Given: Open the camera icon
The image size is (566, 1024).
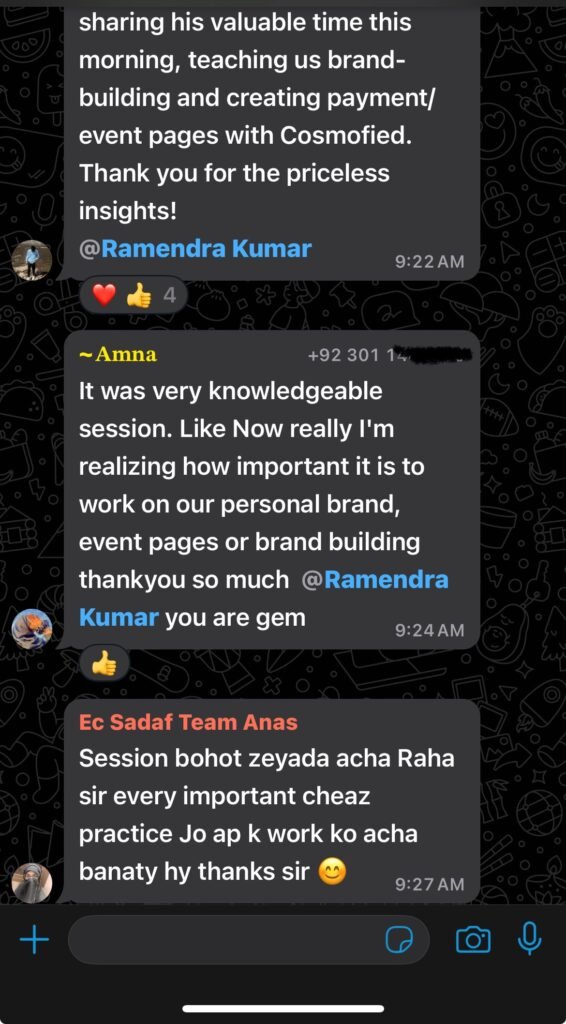Looking at the screenshot, I should coord(473,940).
